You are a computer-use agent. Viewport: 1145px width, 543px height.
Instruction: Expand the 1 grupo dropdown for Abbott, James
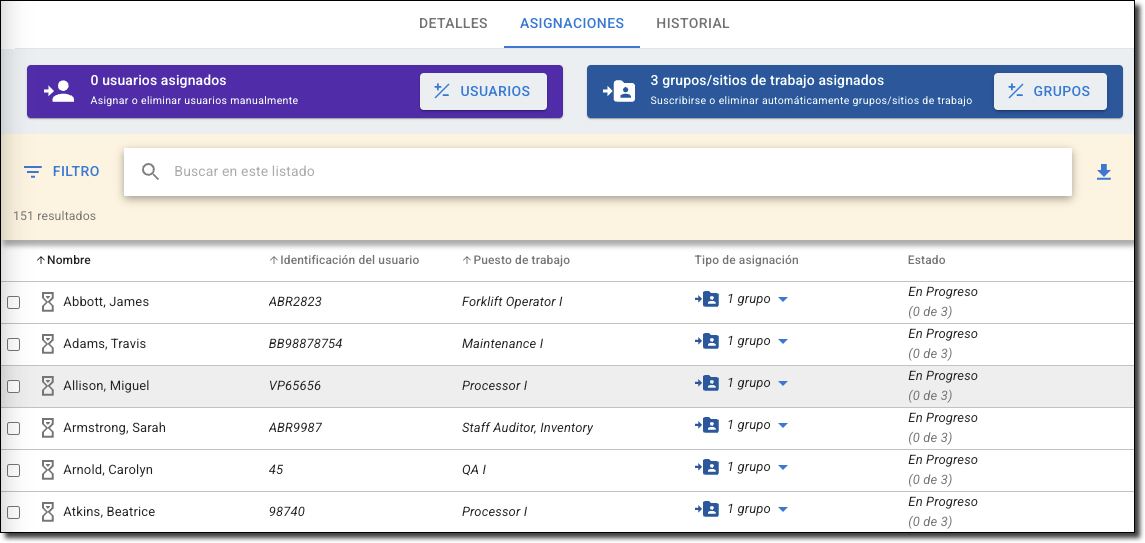coord(783,300)
